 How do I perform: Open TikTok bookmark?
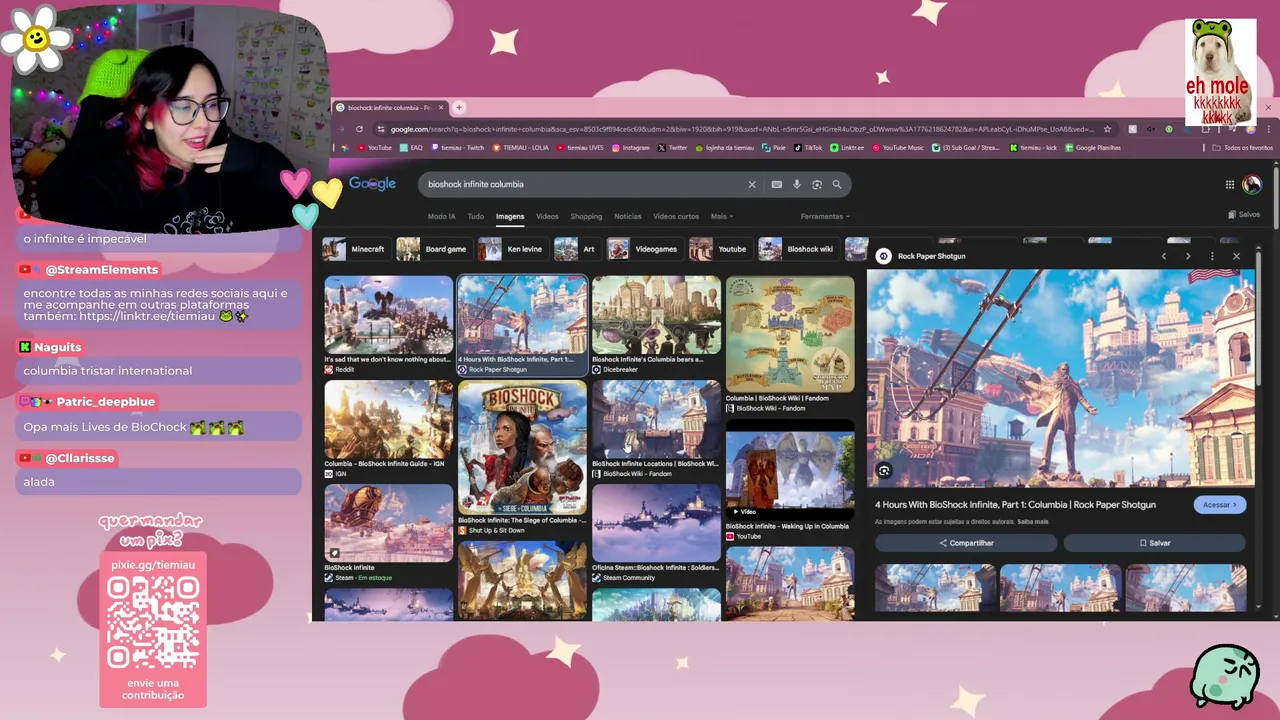click(x=808, y=148)
